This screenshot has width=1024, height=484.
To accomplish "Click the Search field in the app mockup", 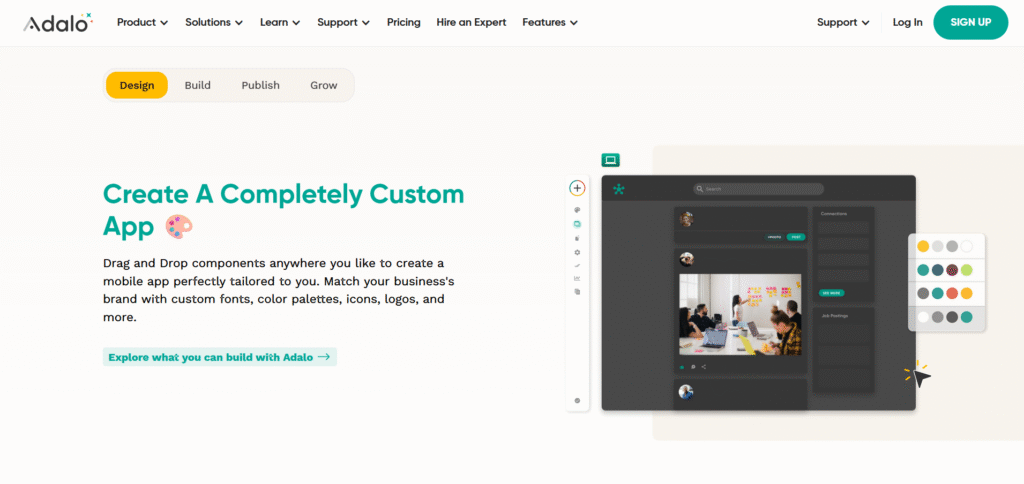I will [759, 189].
